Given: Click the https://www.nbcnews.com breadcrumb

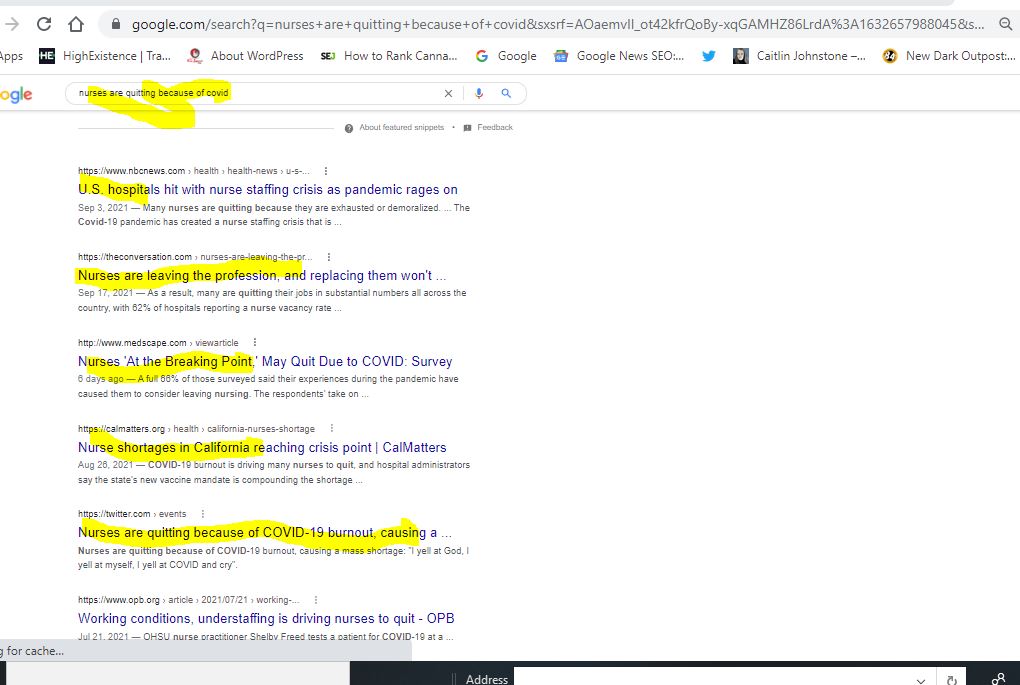Looking at the screenshot, I should pyautogui.click(x=194, y=171).
